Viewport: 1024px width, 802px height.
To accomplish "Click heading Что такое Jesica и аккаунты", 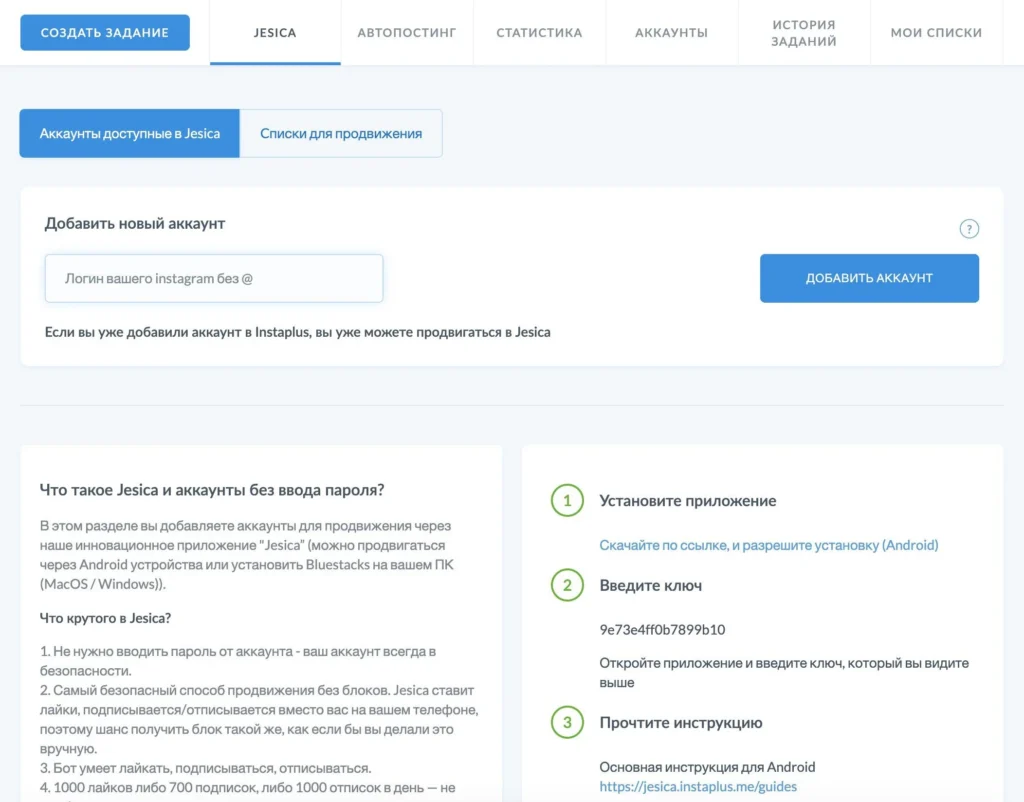I will tap(212, 490).
